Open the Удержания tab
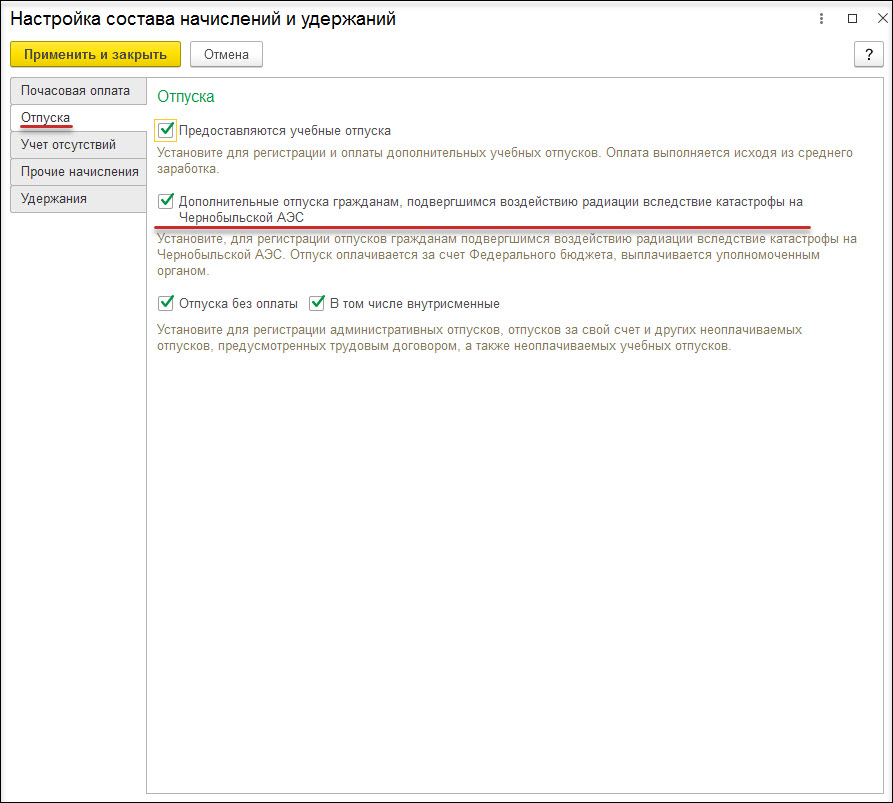Viewport: 893px width, 803px height. [x=78, y=199]
